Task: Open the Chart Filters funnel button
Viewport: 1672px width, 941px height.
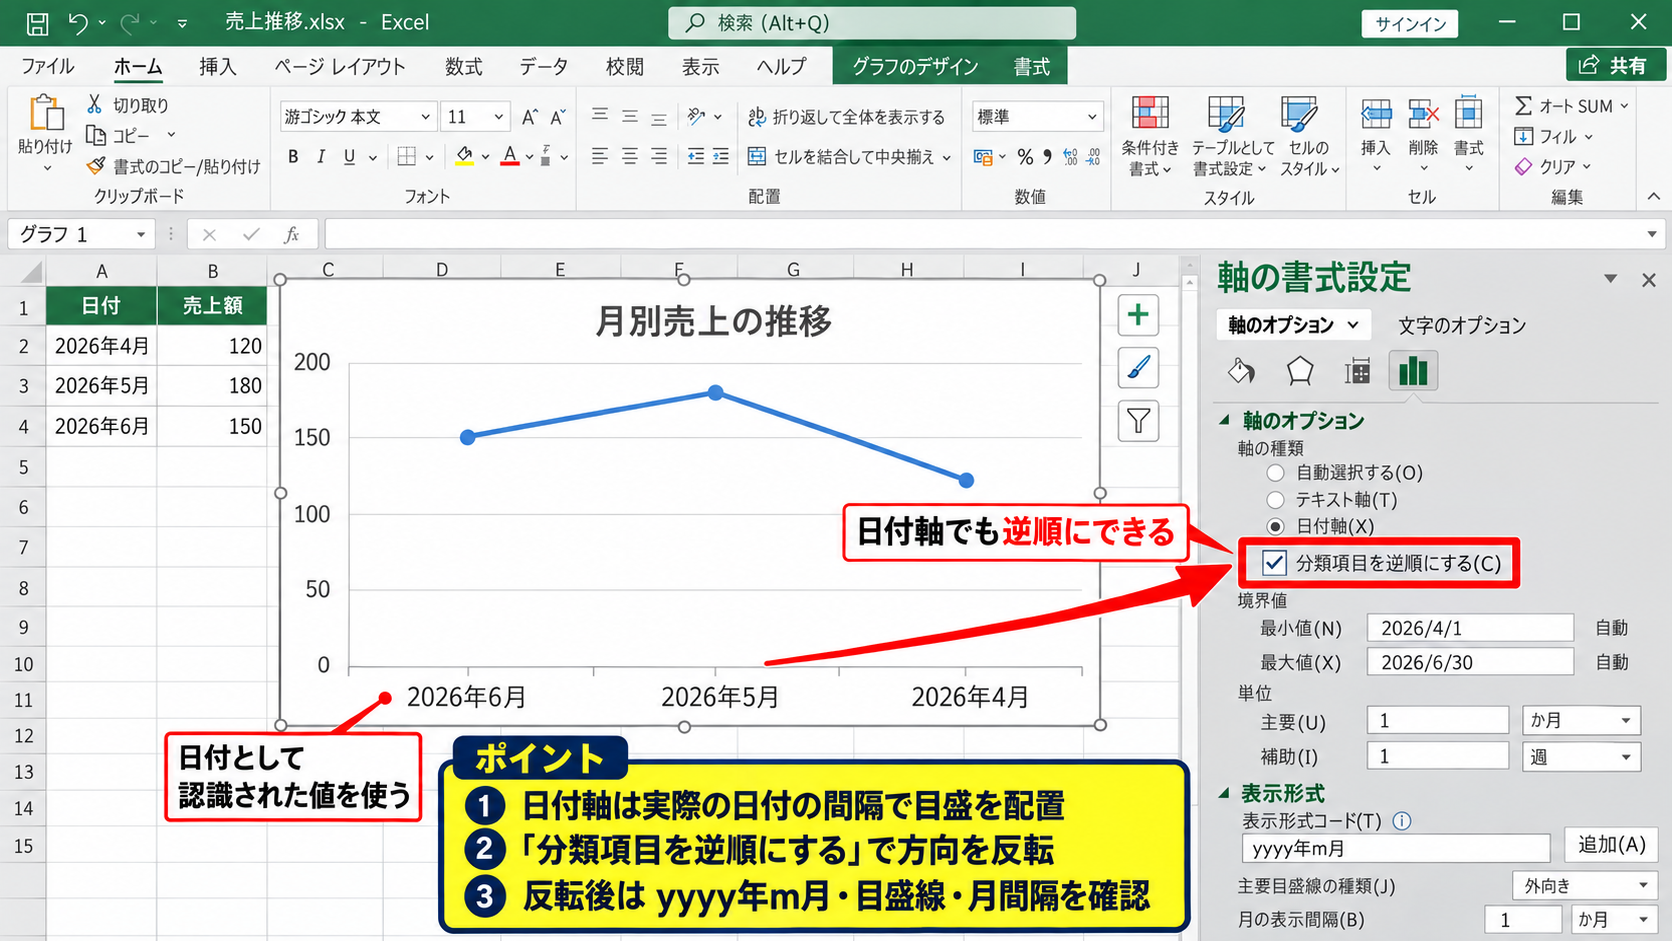Action: click(x=1138, y=421)
